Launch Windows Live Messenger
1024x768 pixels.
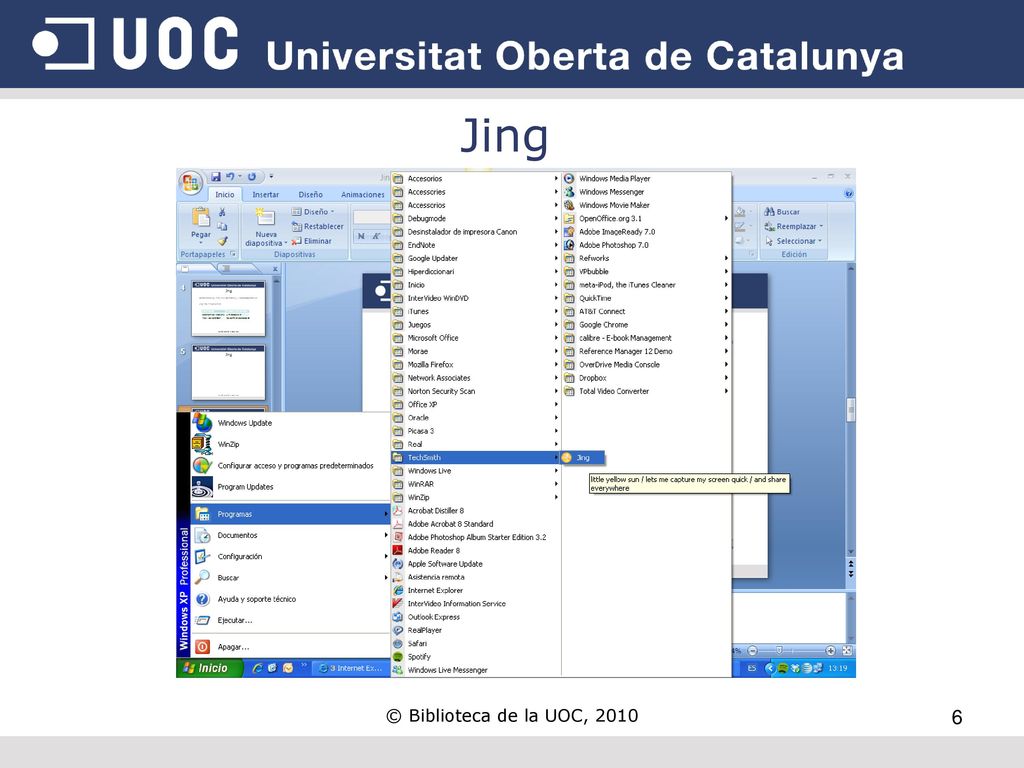coord(475,670)
